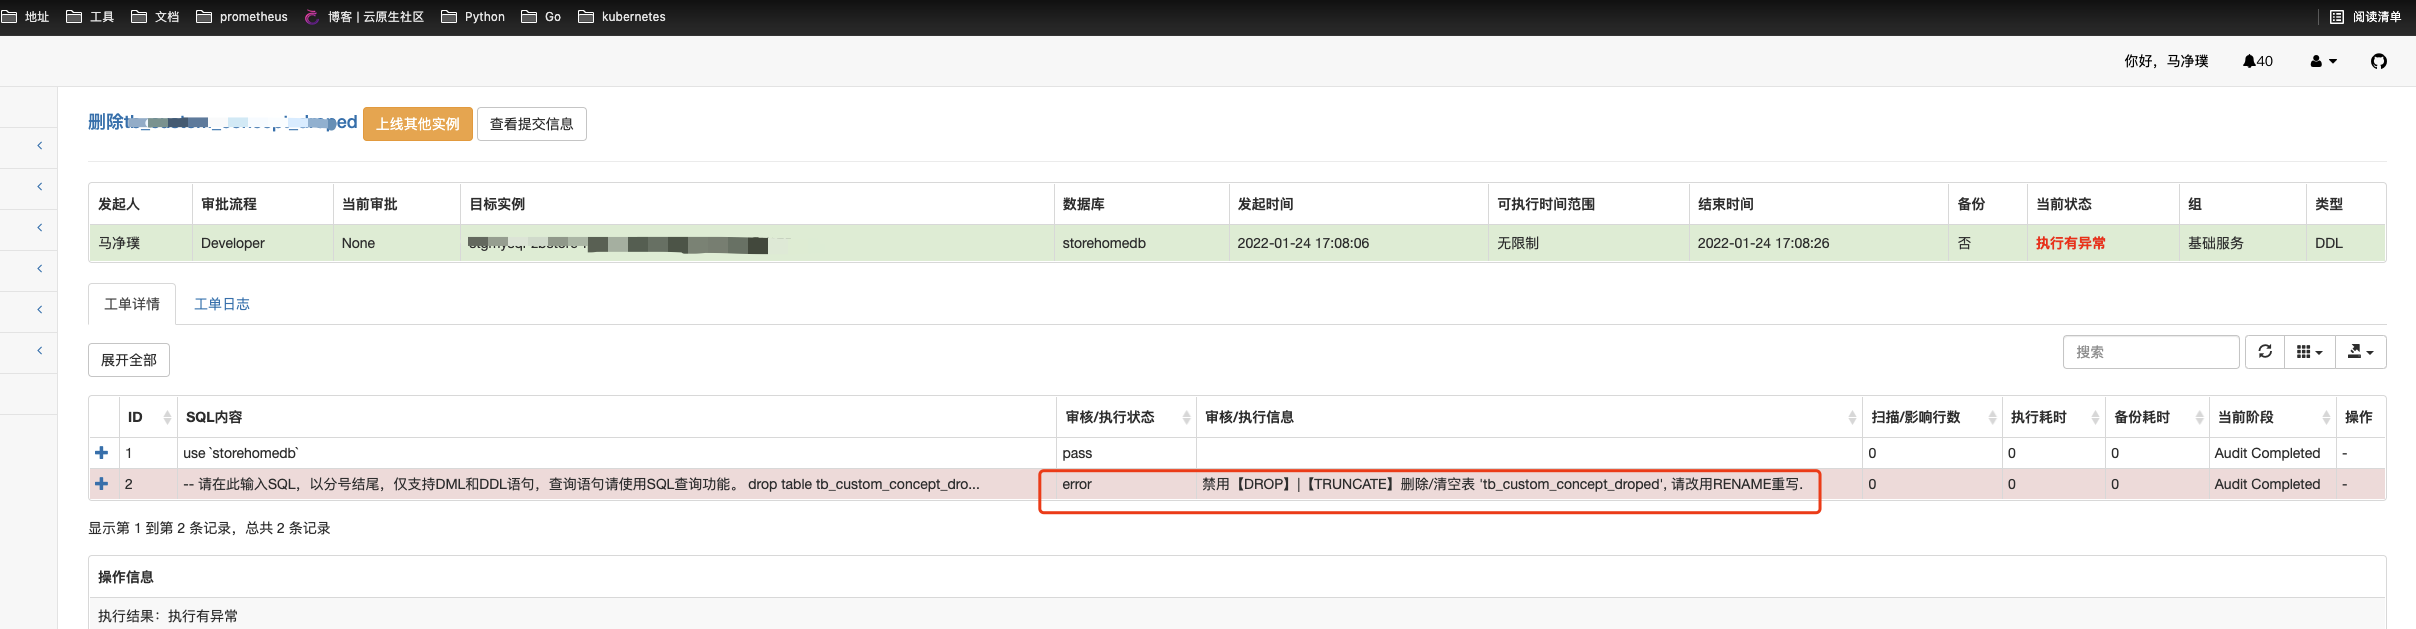
Task: Open the GitHub icon link
Action: (2379, 61)
